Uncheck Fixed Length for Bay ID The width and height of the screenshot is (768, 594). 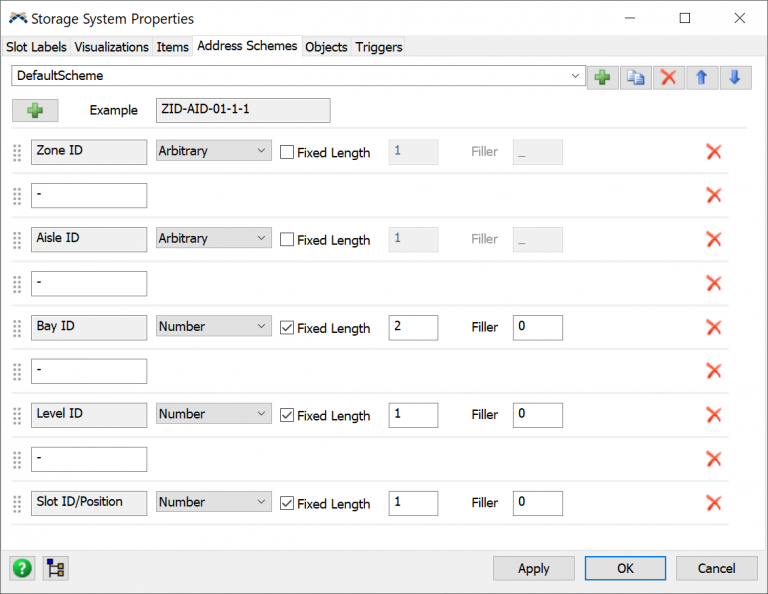(287, 328)
